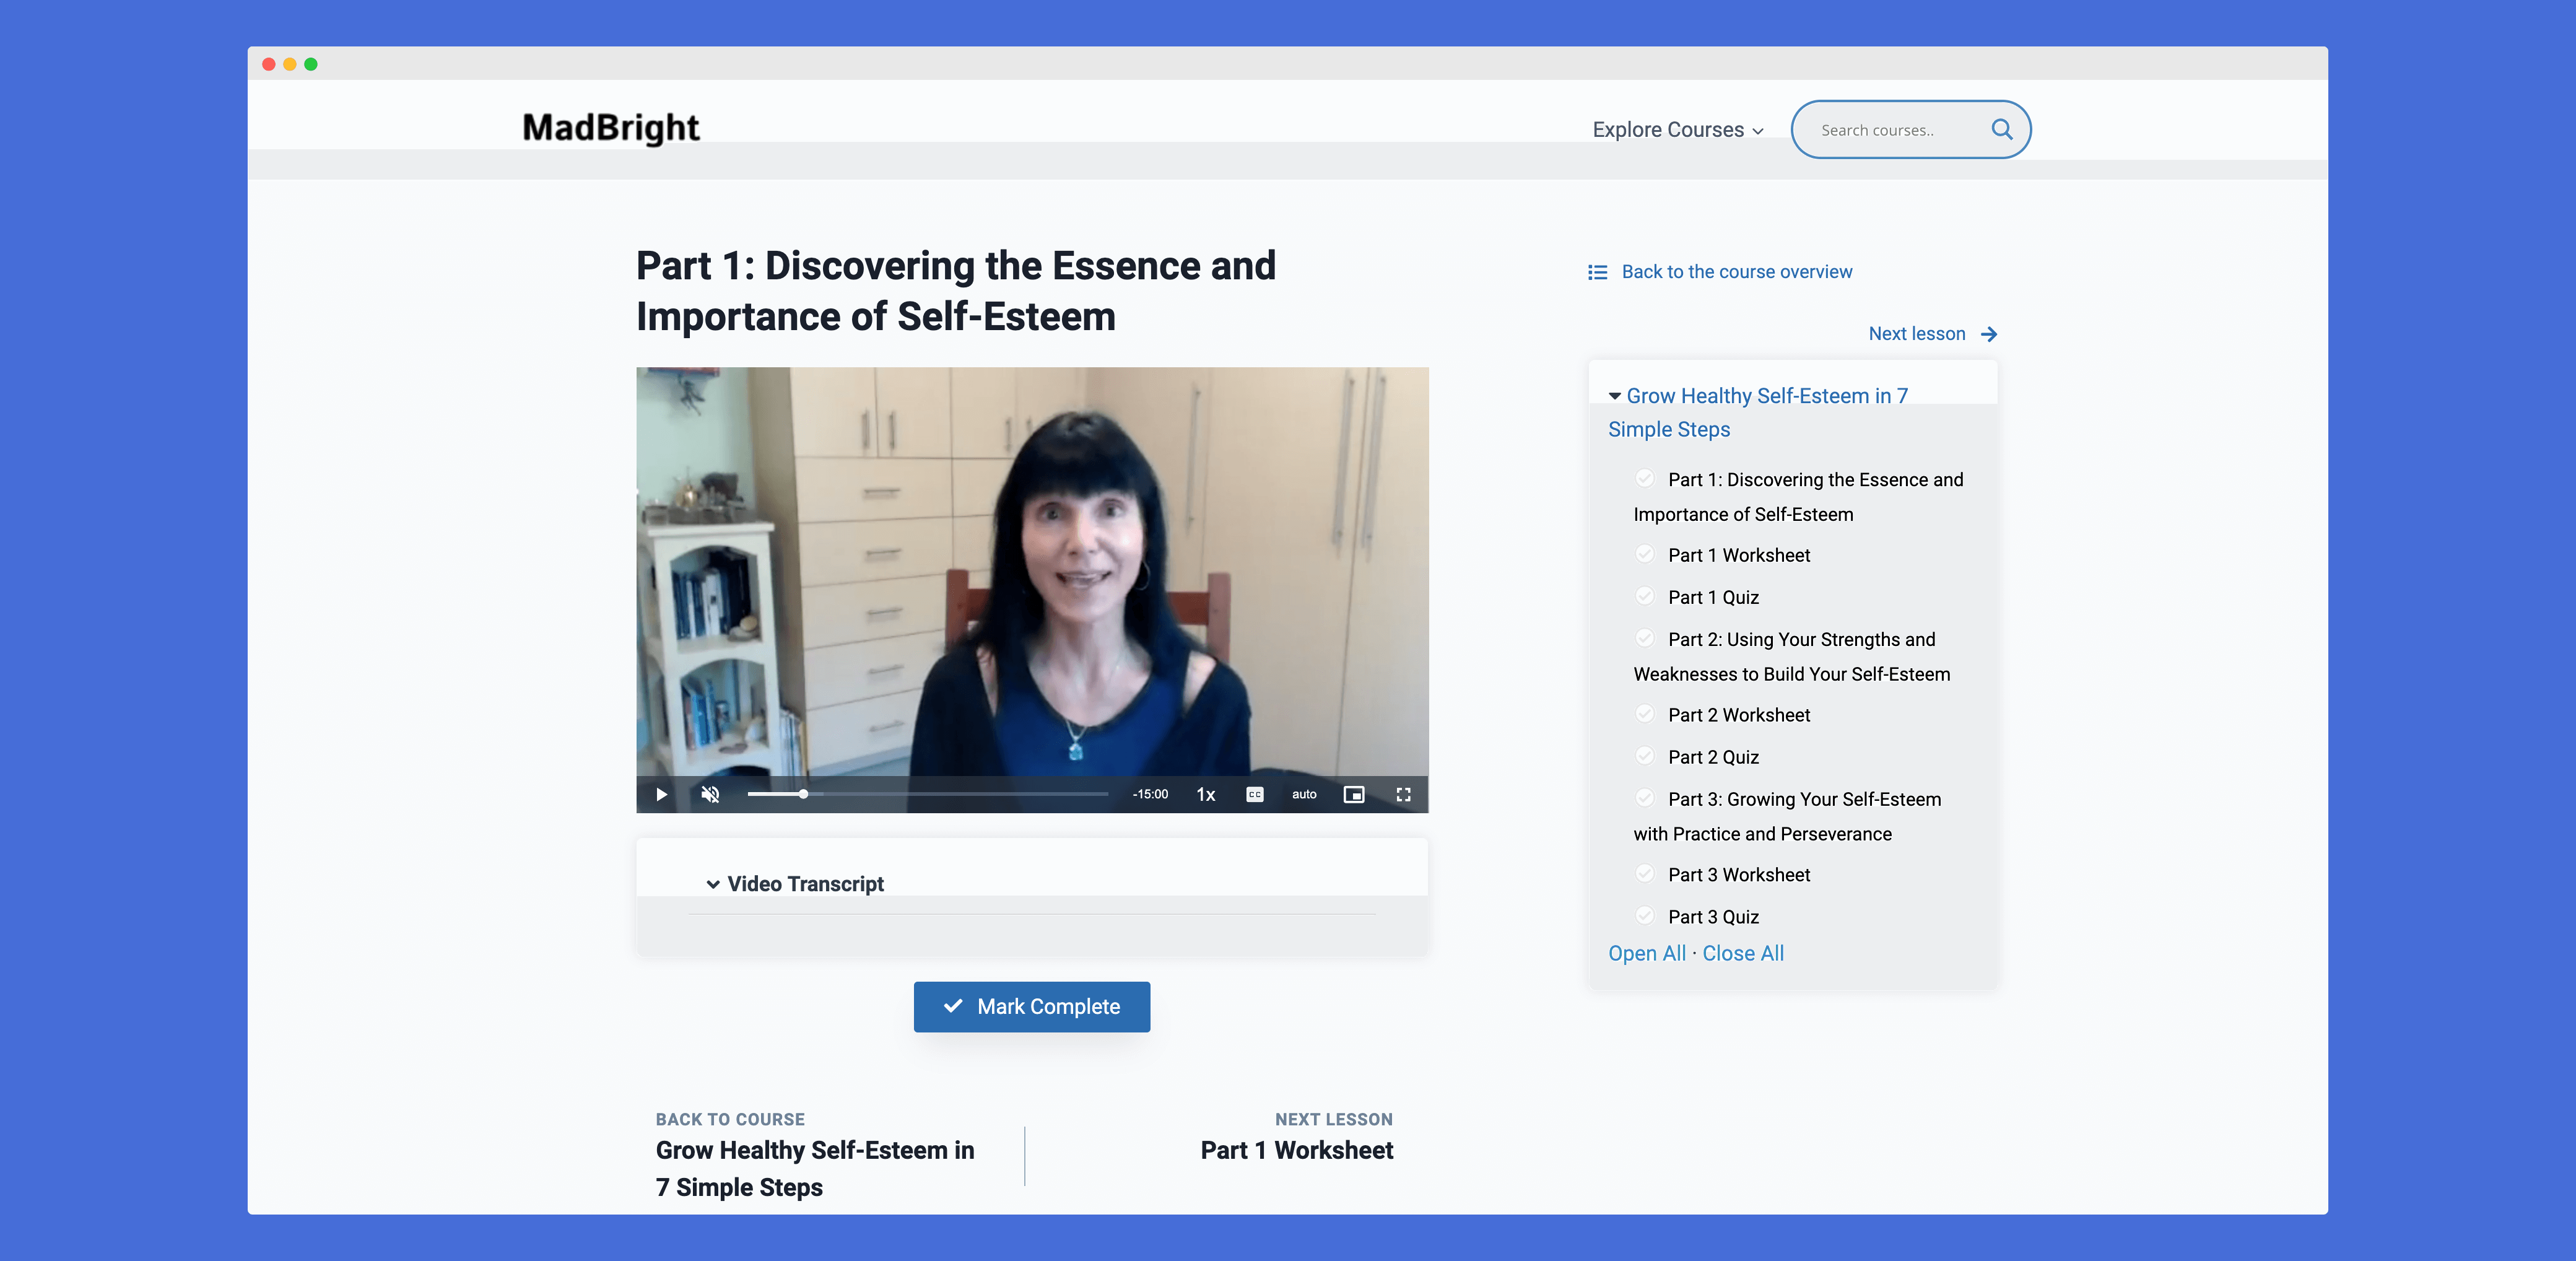
Task: Open the Part 3 Worksheet sidebar lesson
Action: point(1738,875)
